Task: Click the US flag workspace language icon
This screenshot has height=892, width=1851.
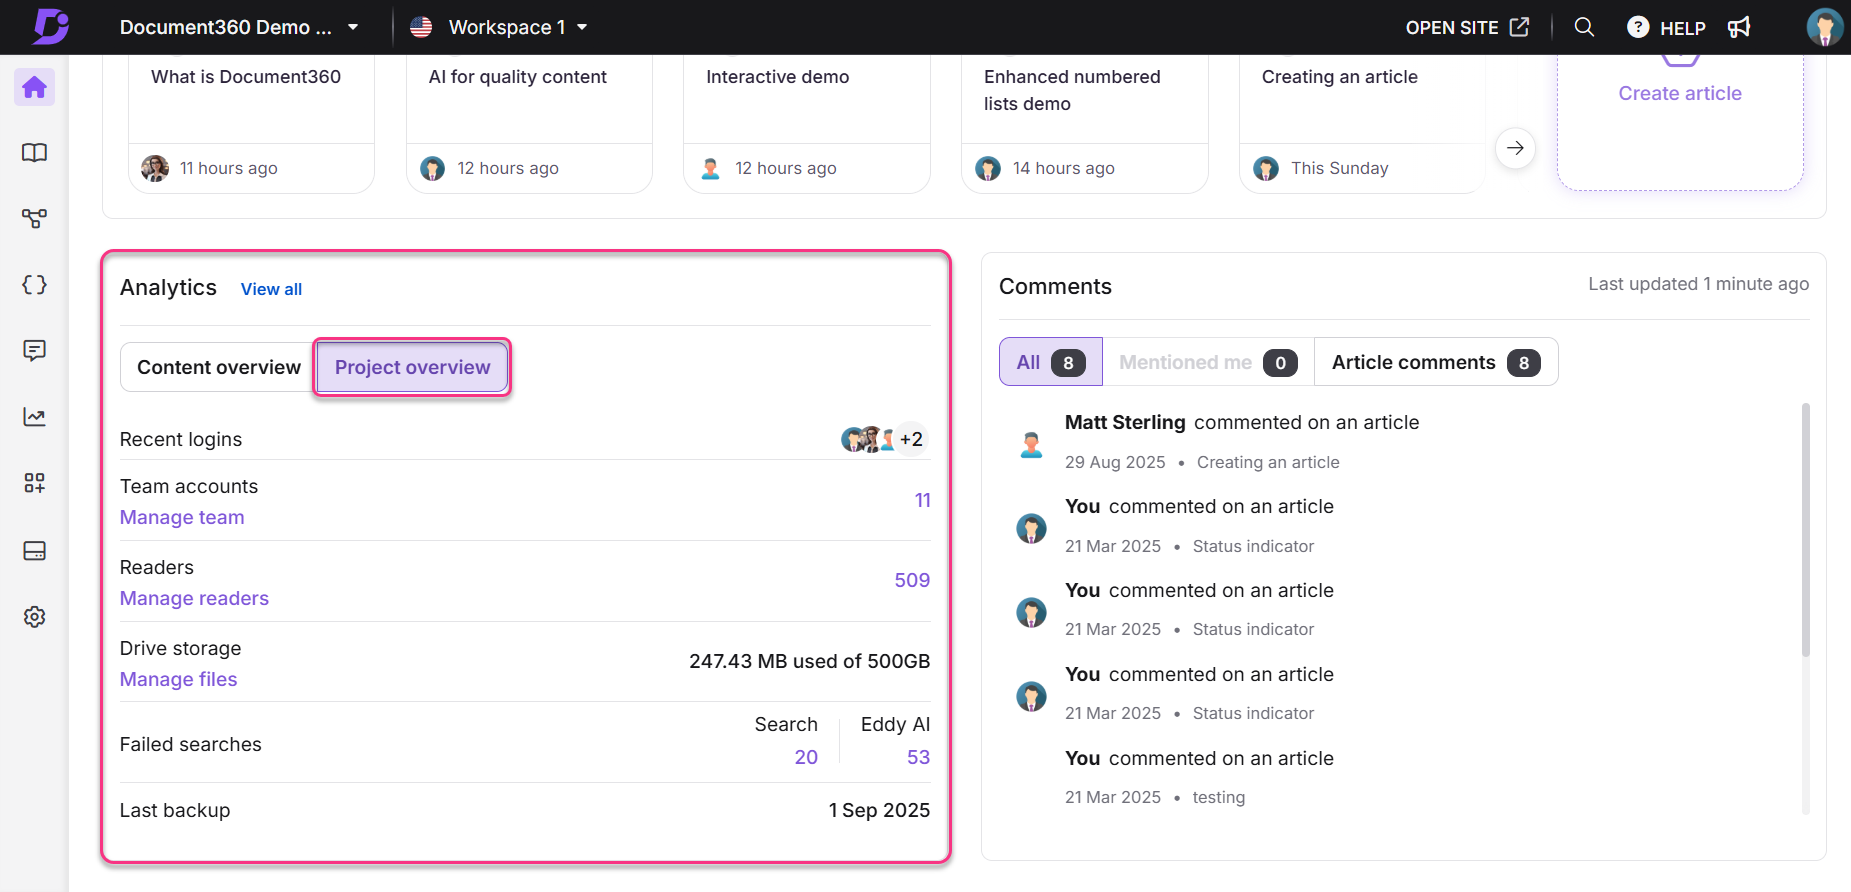Action: click(421, 27)
